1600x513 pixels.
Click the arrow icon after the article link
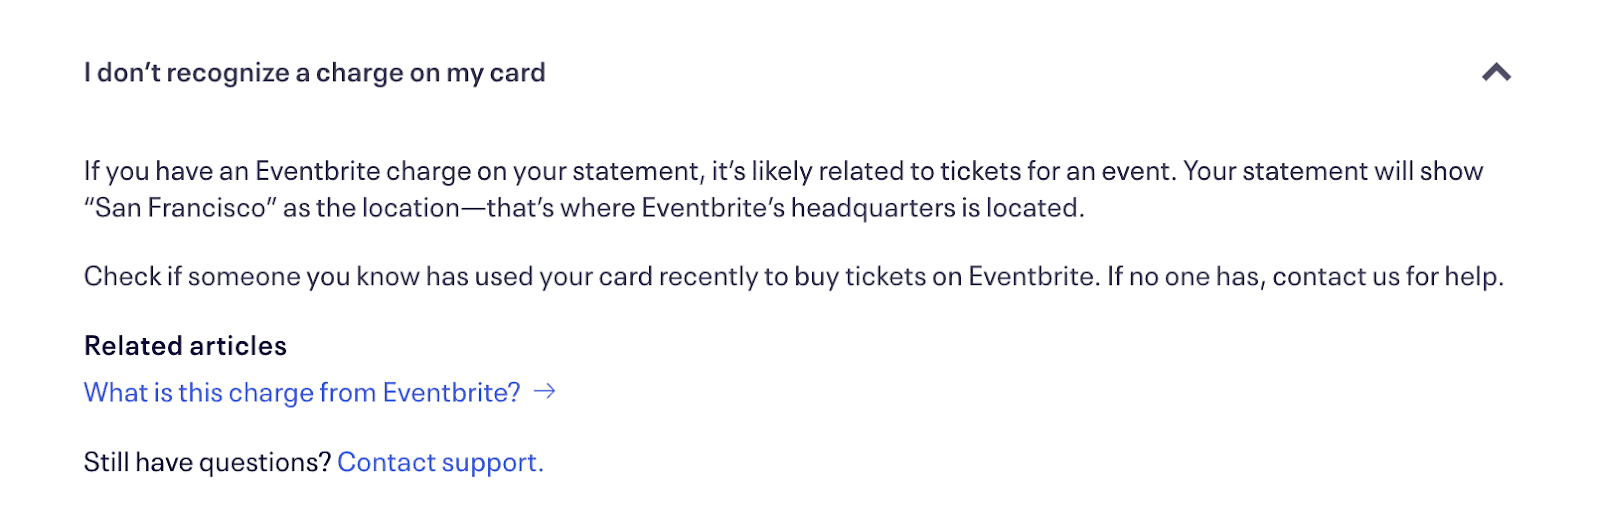tap(545, 392)
